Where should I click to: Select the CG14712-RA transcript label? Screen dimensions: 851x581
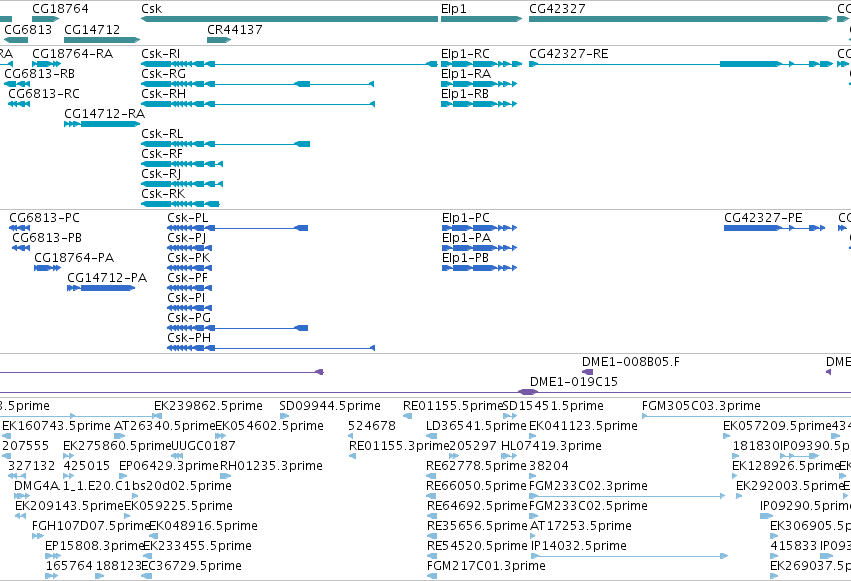click(105, 114)
